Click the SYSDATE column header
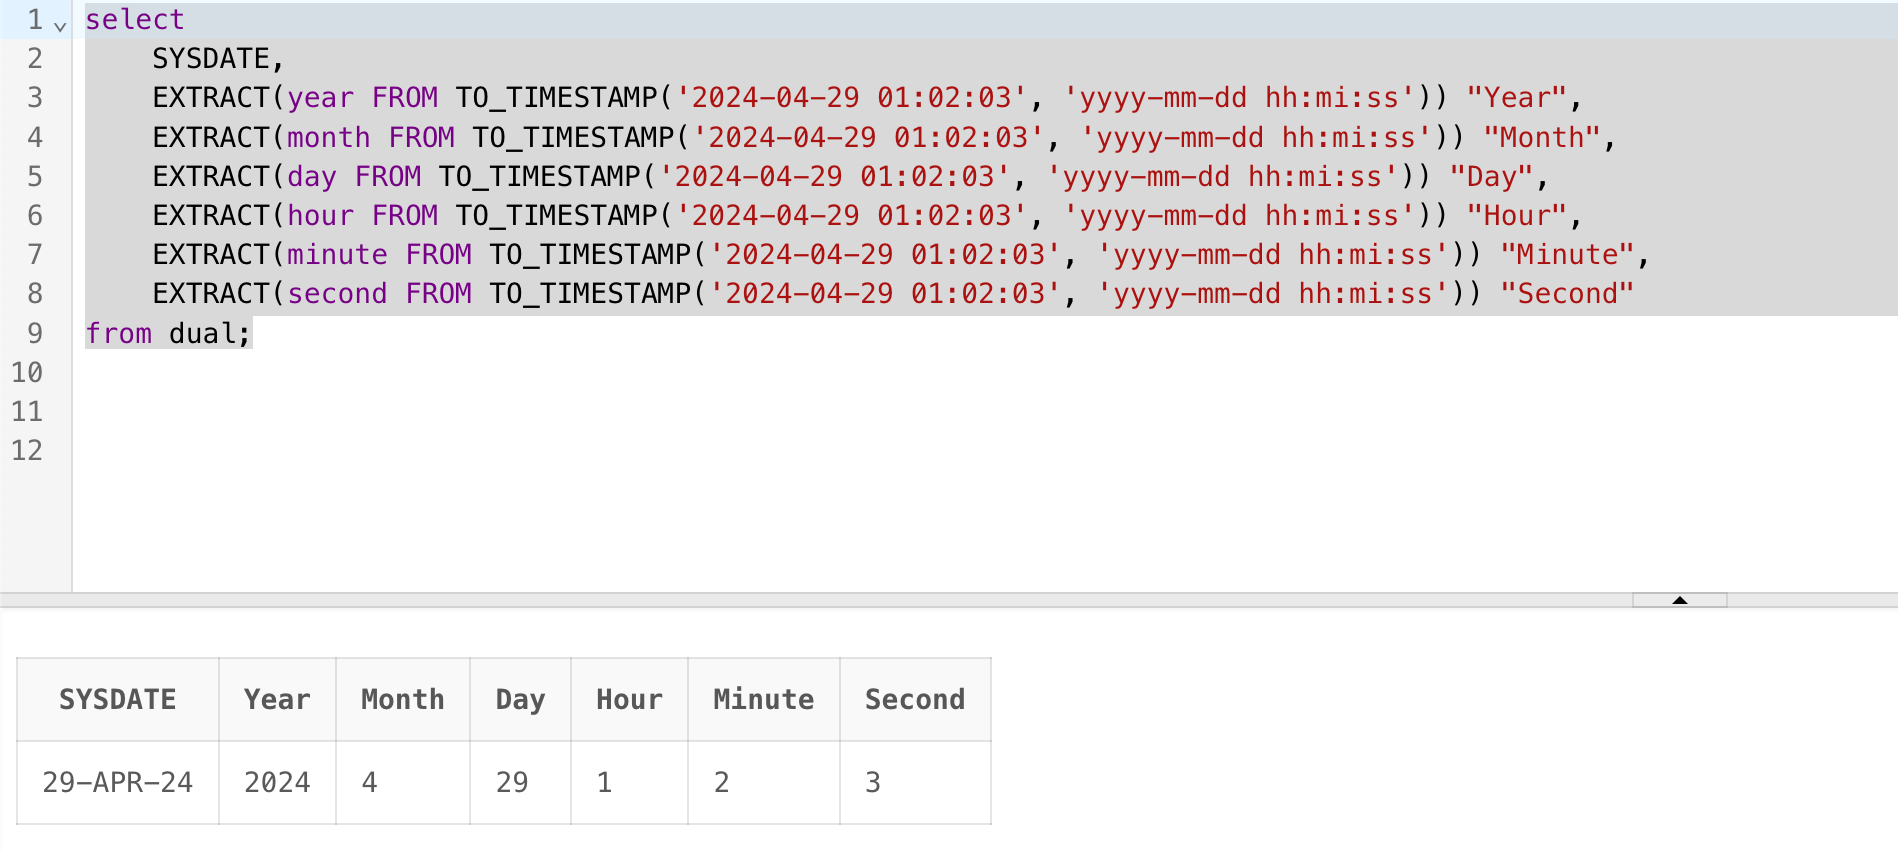This screenshot has height=850, width=1898. [x=117, y=699]
